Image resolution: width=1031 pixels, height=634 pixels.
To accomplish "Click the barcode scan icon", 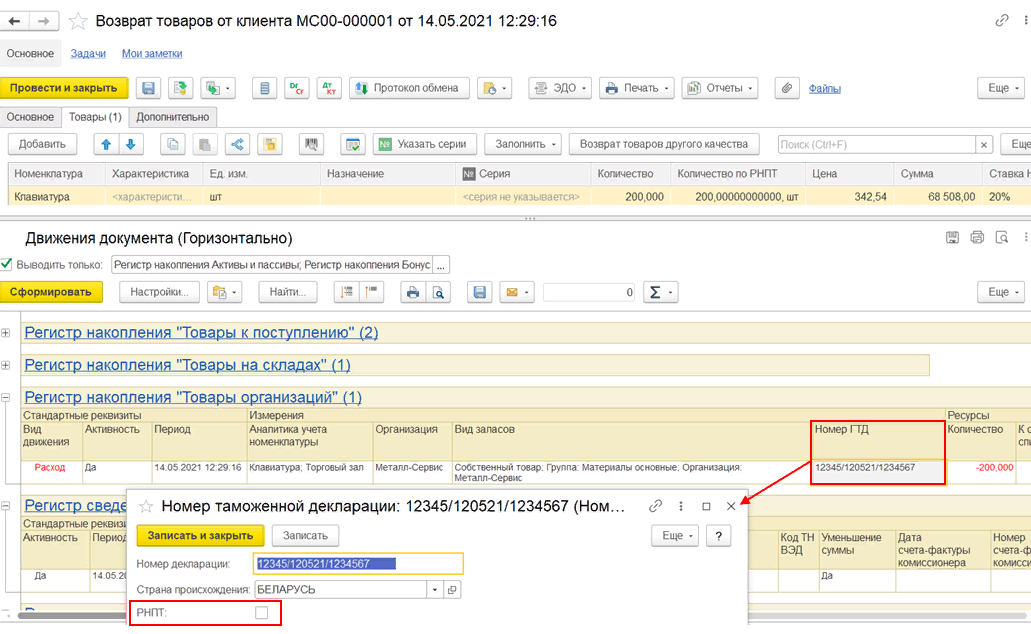I will pyautogui.click(x=311, y=144).
